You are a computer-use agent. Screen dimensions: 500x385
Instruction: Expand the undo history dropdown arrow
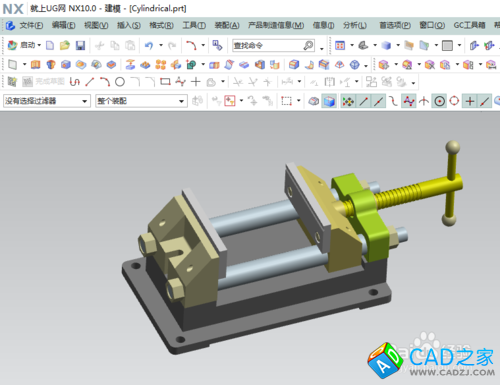click(x=161, y=45)
